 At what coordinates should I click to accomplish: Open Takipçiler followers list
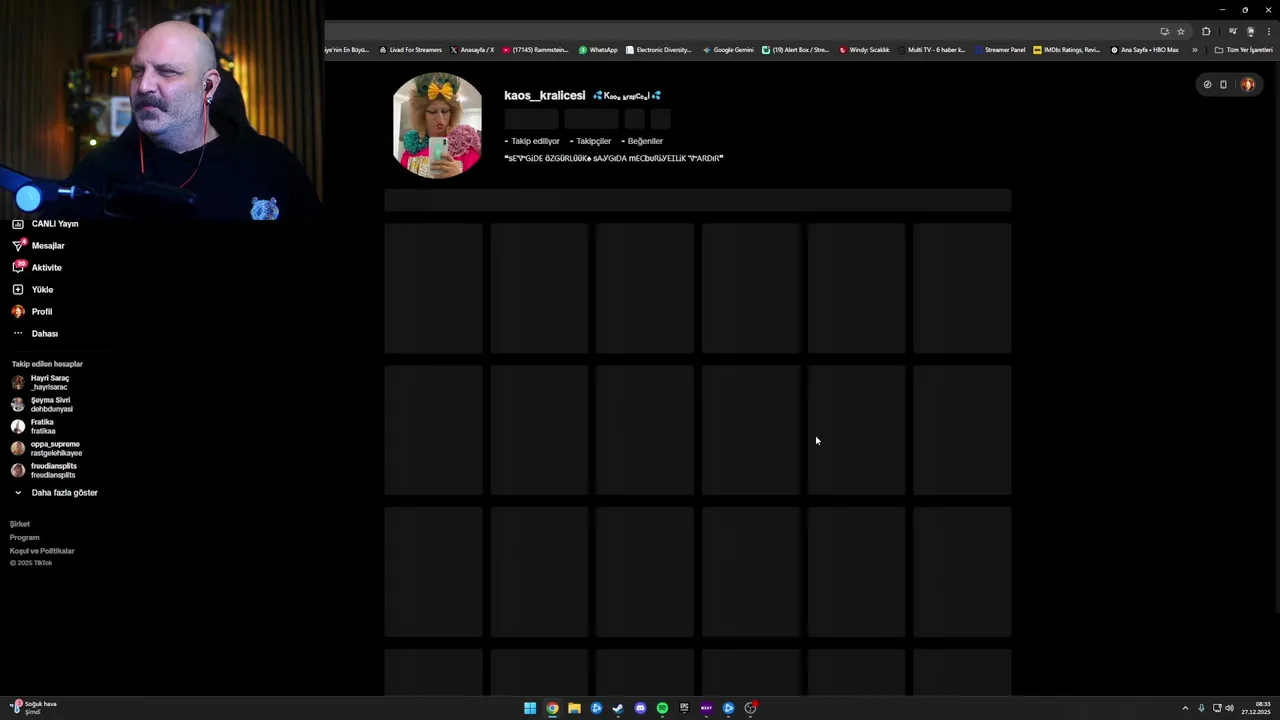[x=590, y=141]
